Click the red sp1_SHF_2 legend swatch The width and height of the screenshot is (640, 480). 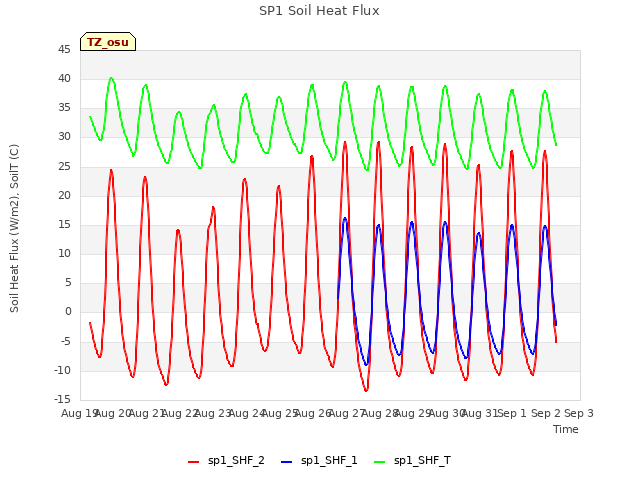[x=193, y=462]
